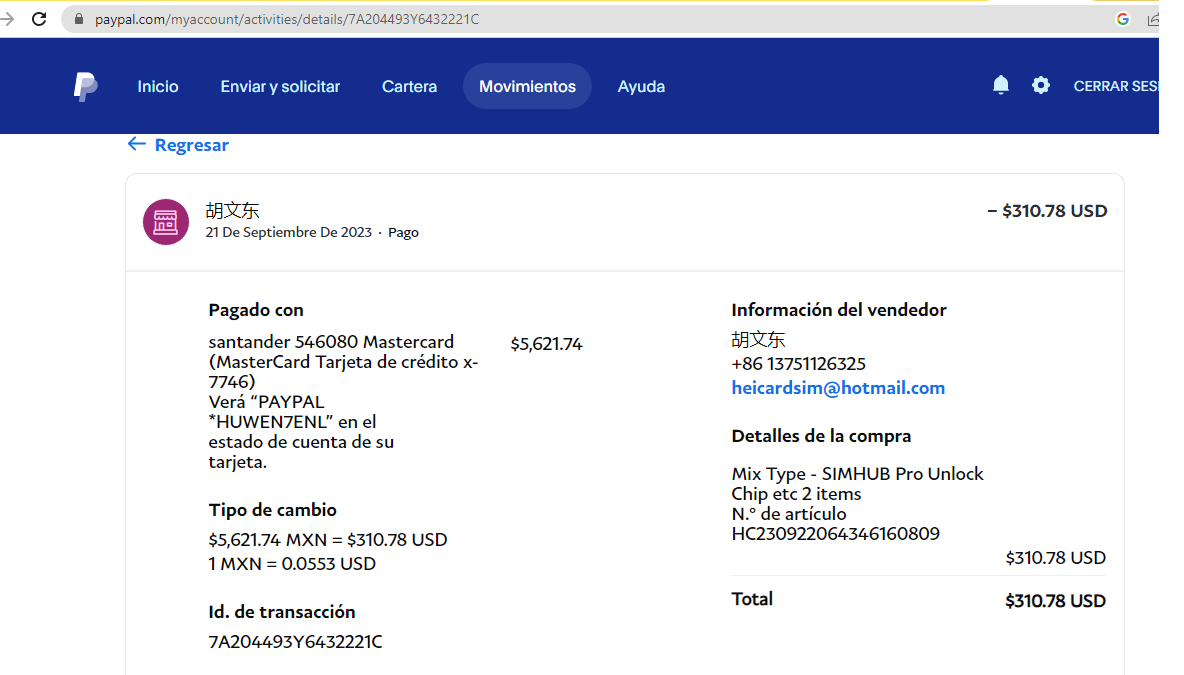1184x675 pixels.
Task: Click the Tipo de cambio heading
Action: pyautogui.click(x=273, y=510)
